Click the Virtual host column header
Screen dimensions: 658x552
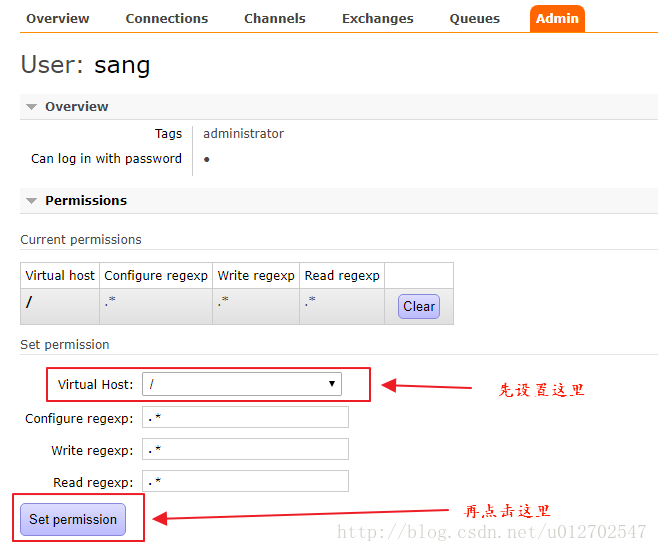(x=60, y=276)
